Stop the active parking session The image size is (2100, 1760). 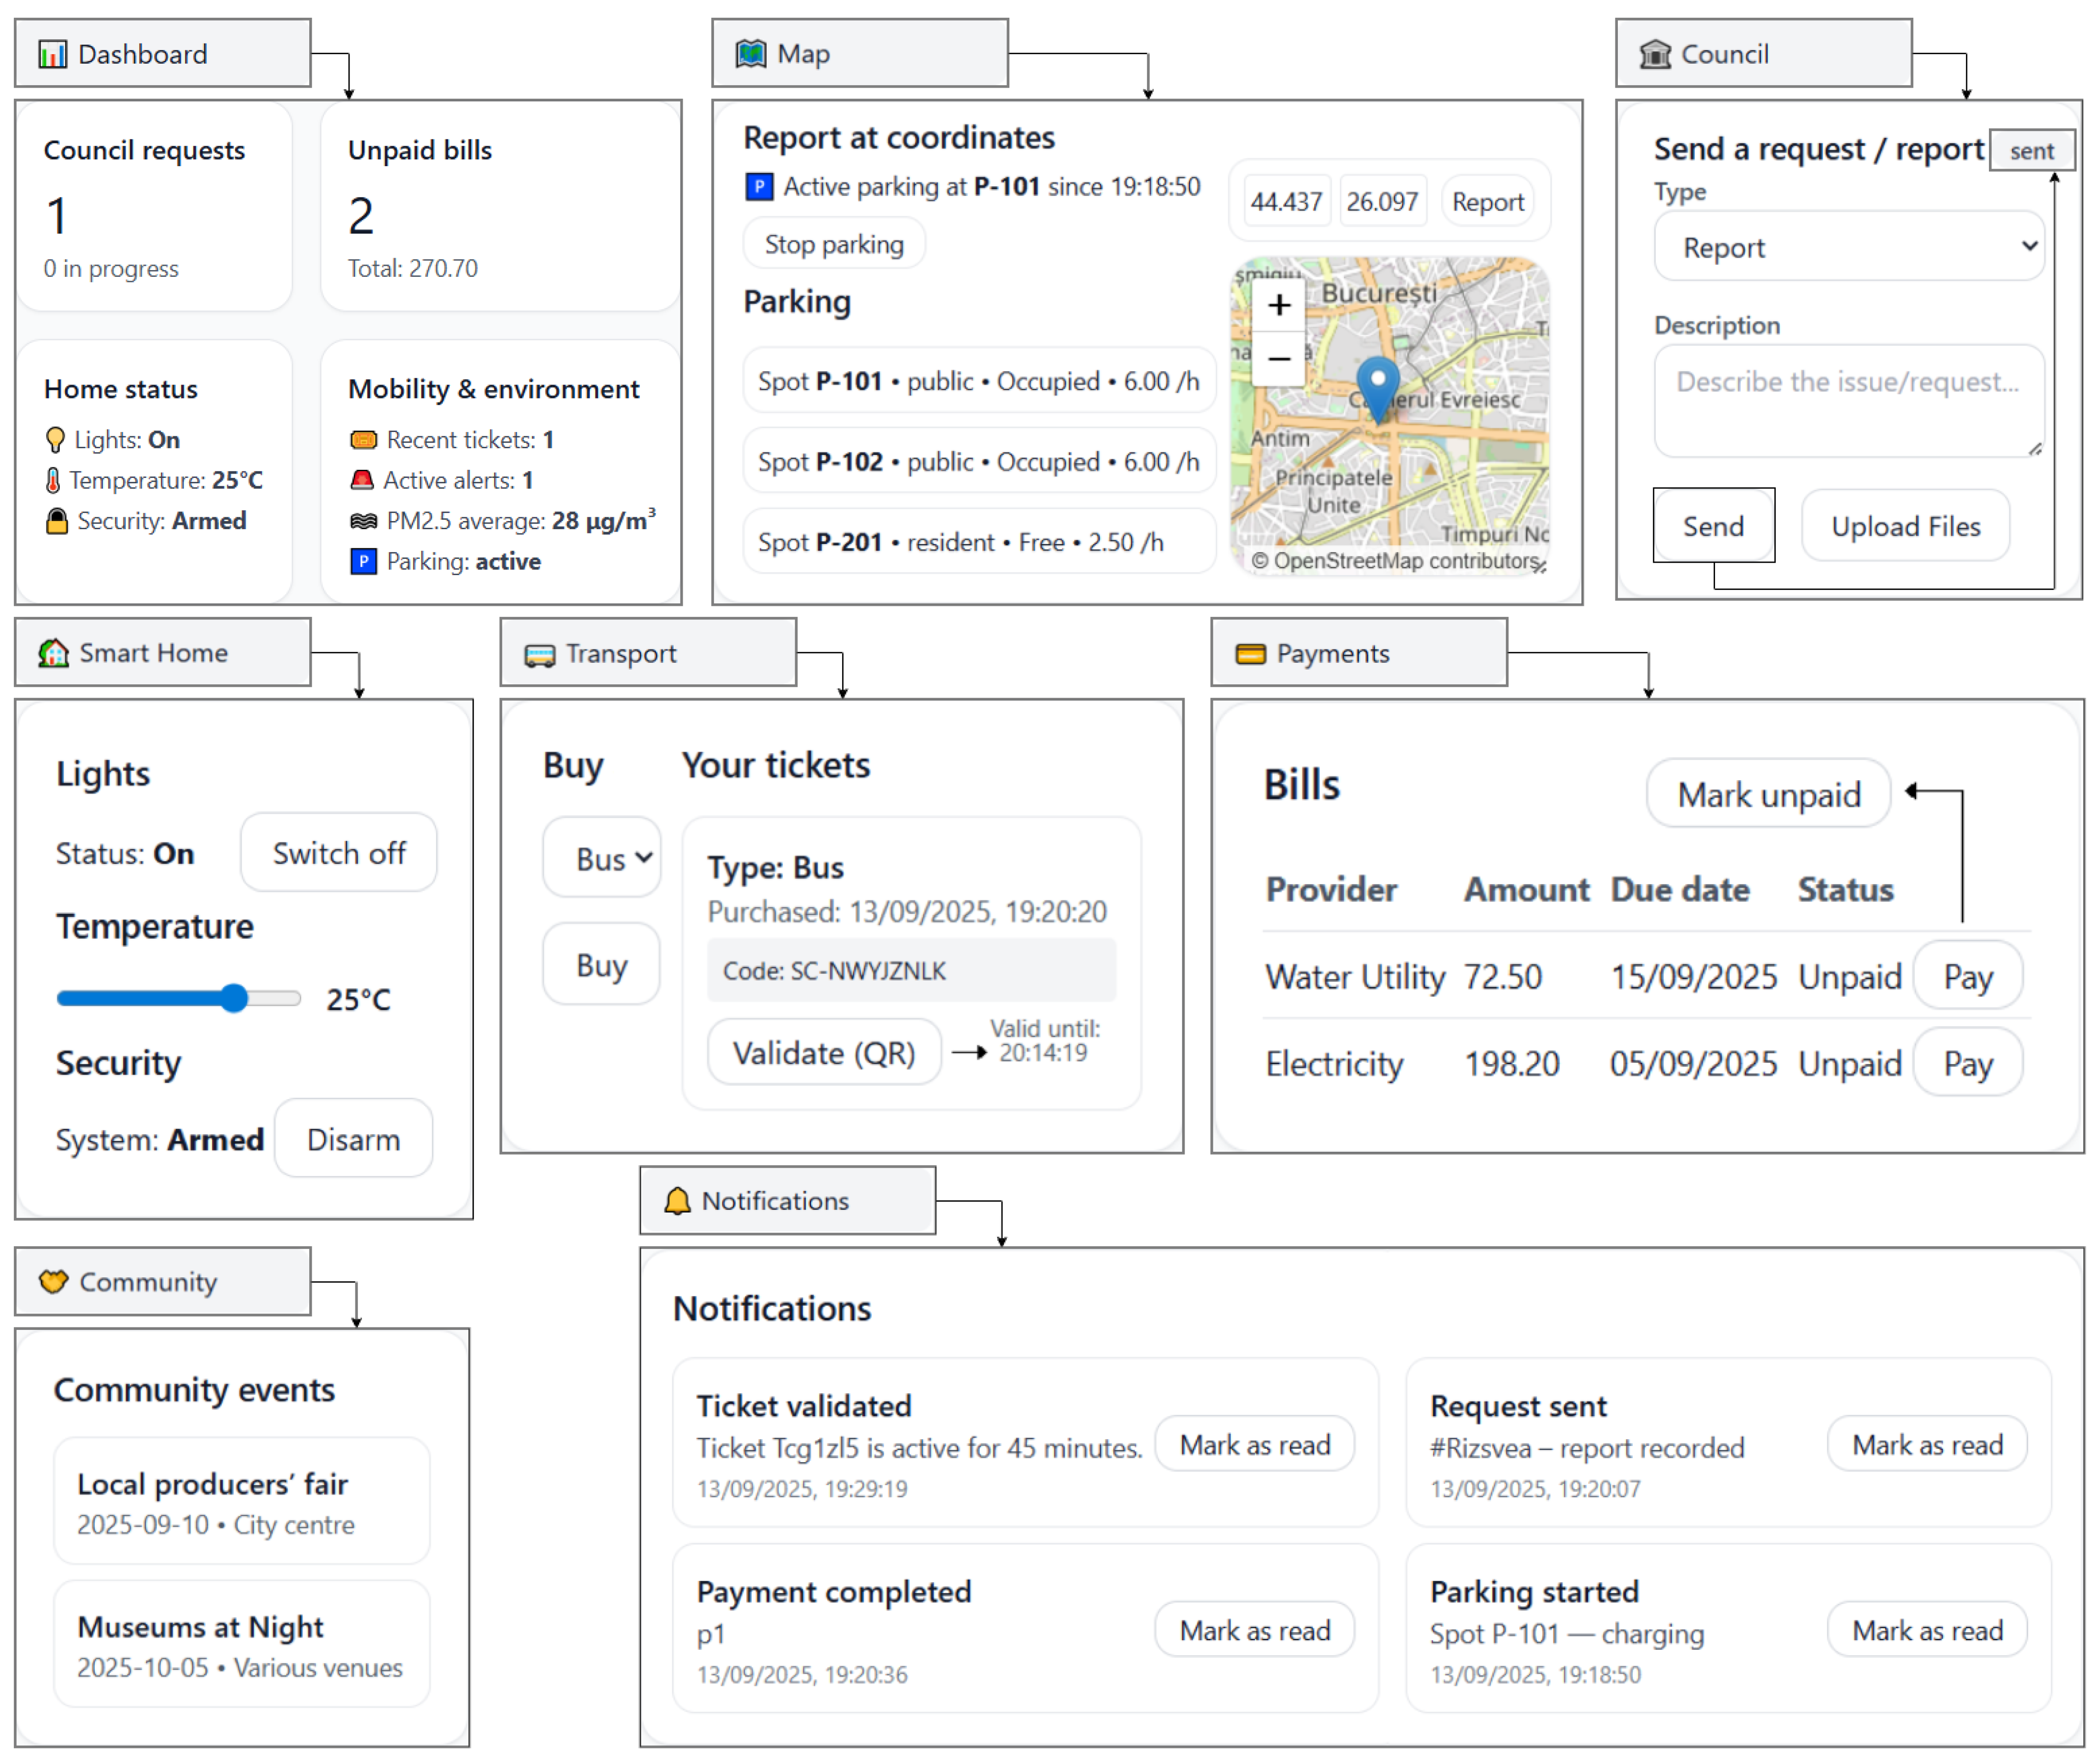click(x=833, y=244)
